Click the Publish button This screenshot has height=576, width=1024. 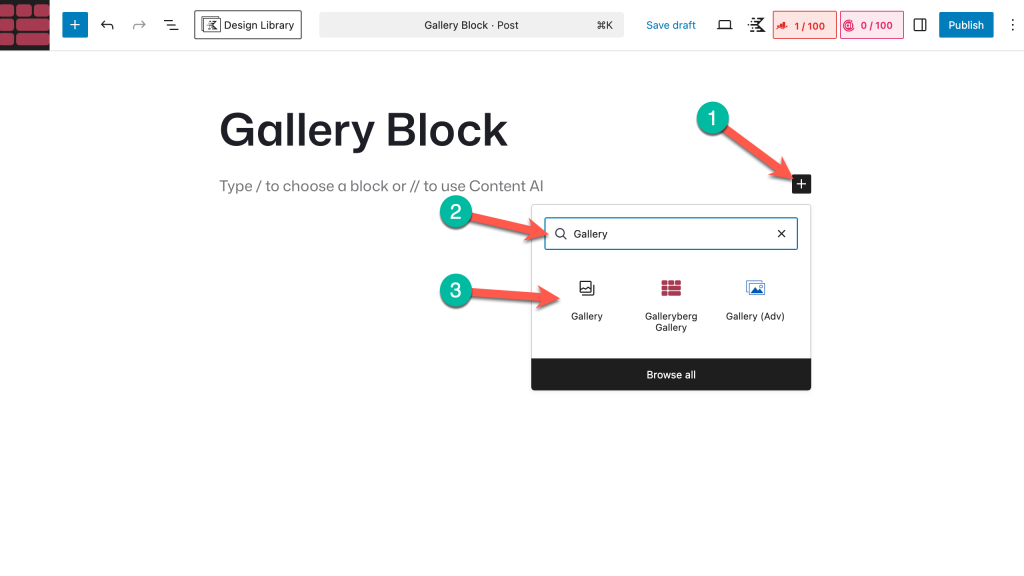tap(965, 25)
